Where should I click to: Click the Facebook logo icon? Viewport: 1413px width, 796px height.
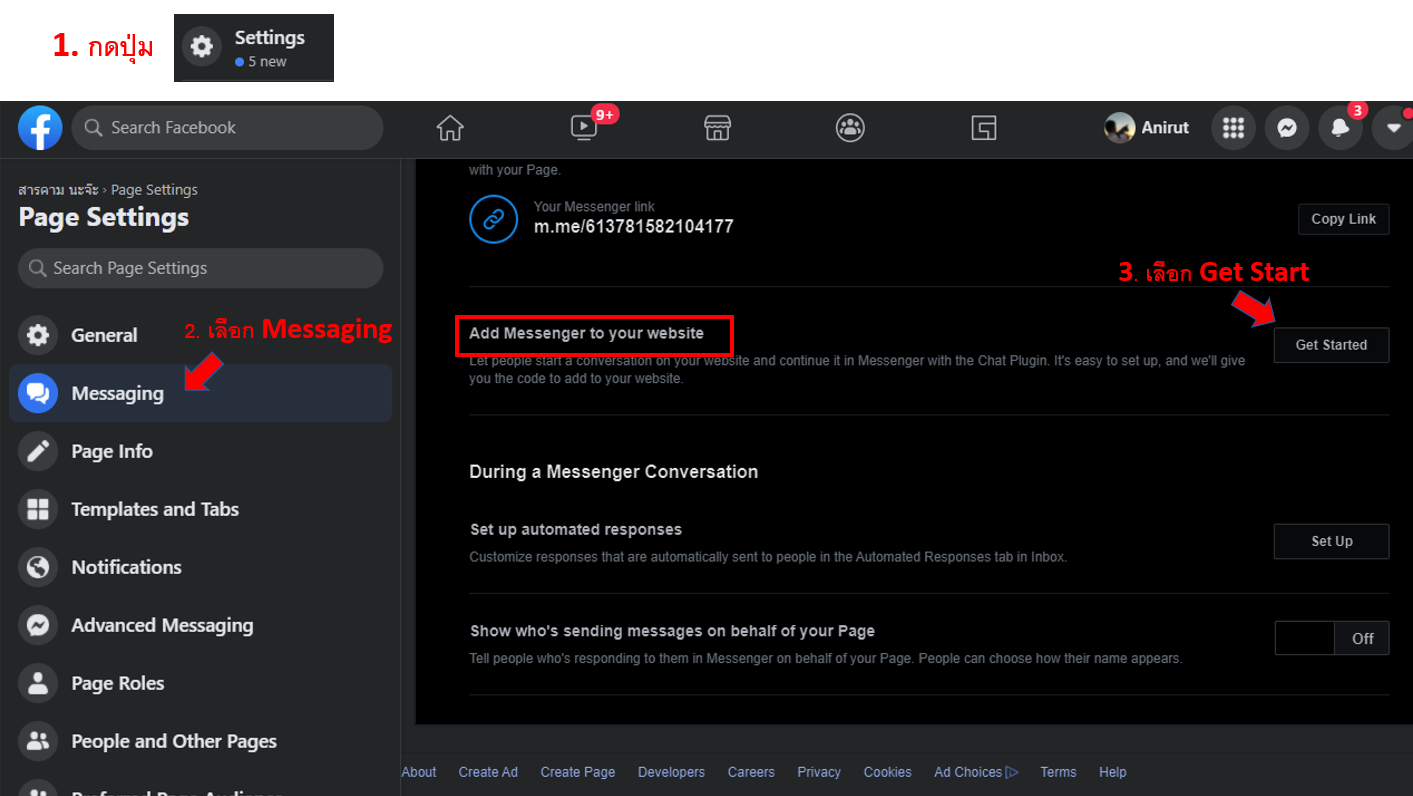point(40,128)
